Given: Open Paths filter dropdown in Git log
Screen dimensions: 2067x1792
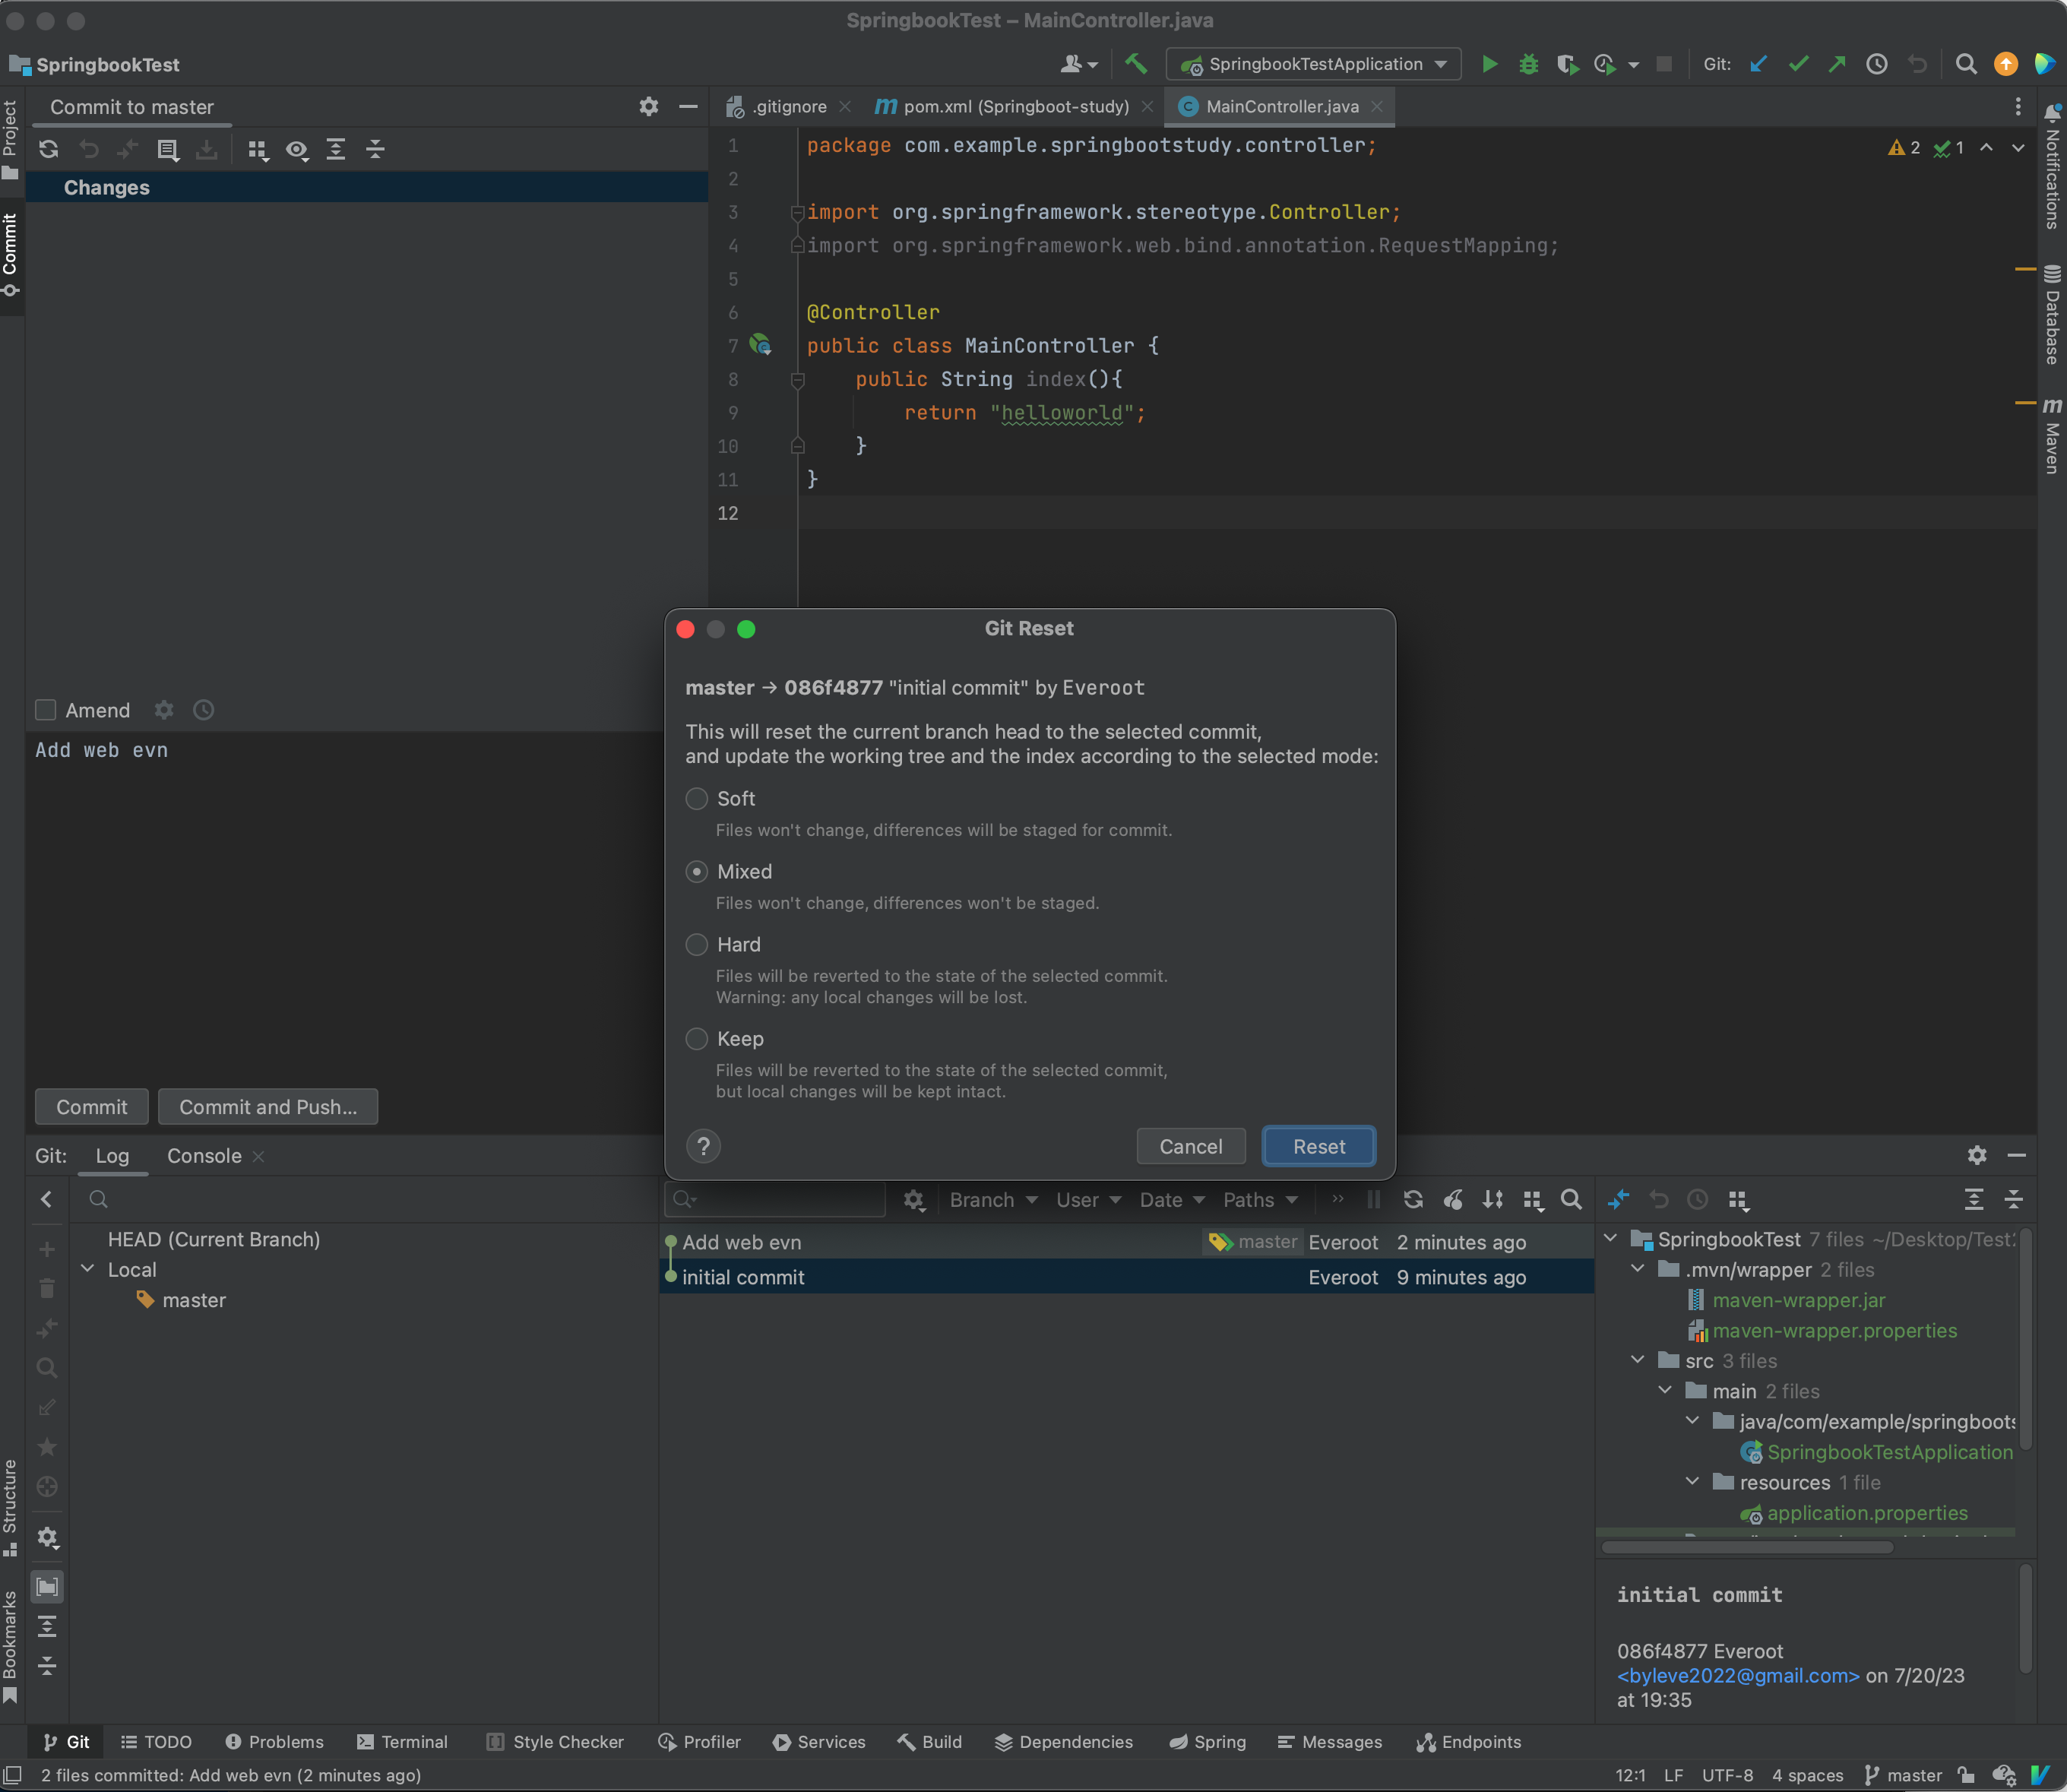Looking at the screenshot, I should [x=1260, y=1199].
